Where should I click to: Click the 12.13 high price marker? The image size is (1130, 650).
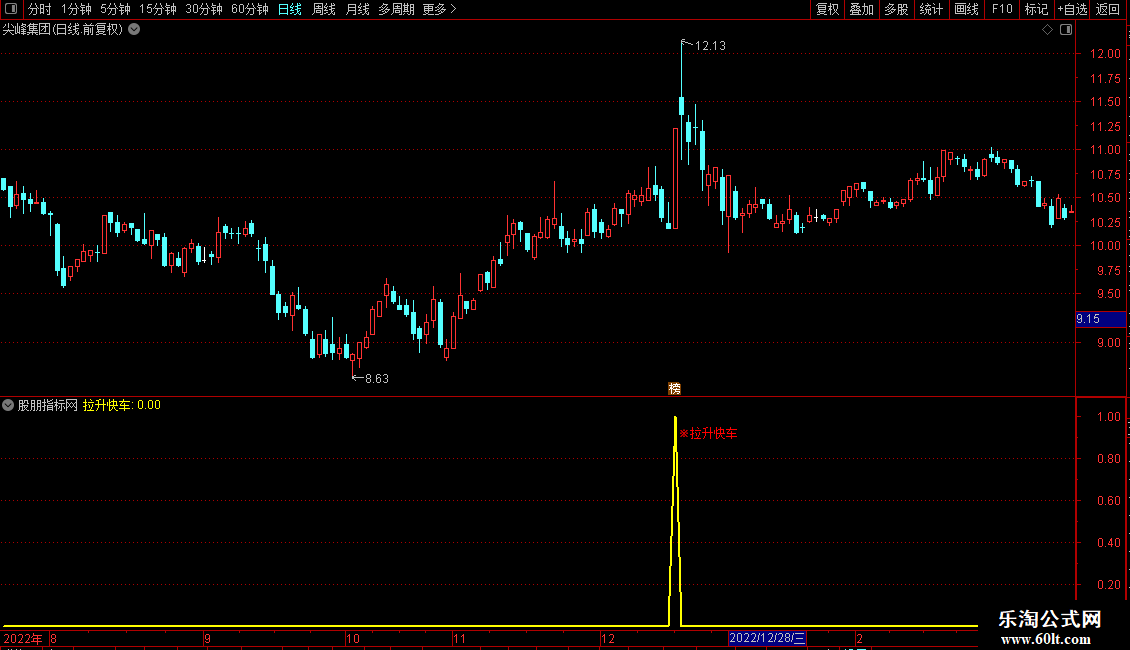coord(709,45)
